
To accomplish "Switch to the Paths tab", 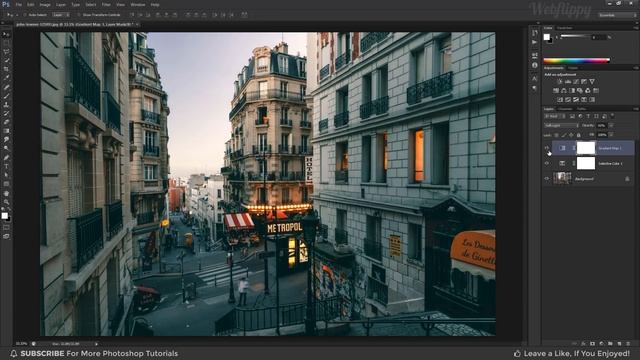I will [581, 109].
